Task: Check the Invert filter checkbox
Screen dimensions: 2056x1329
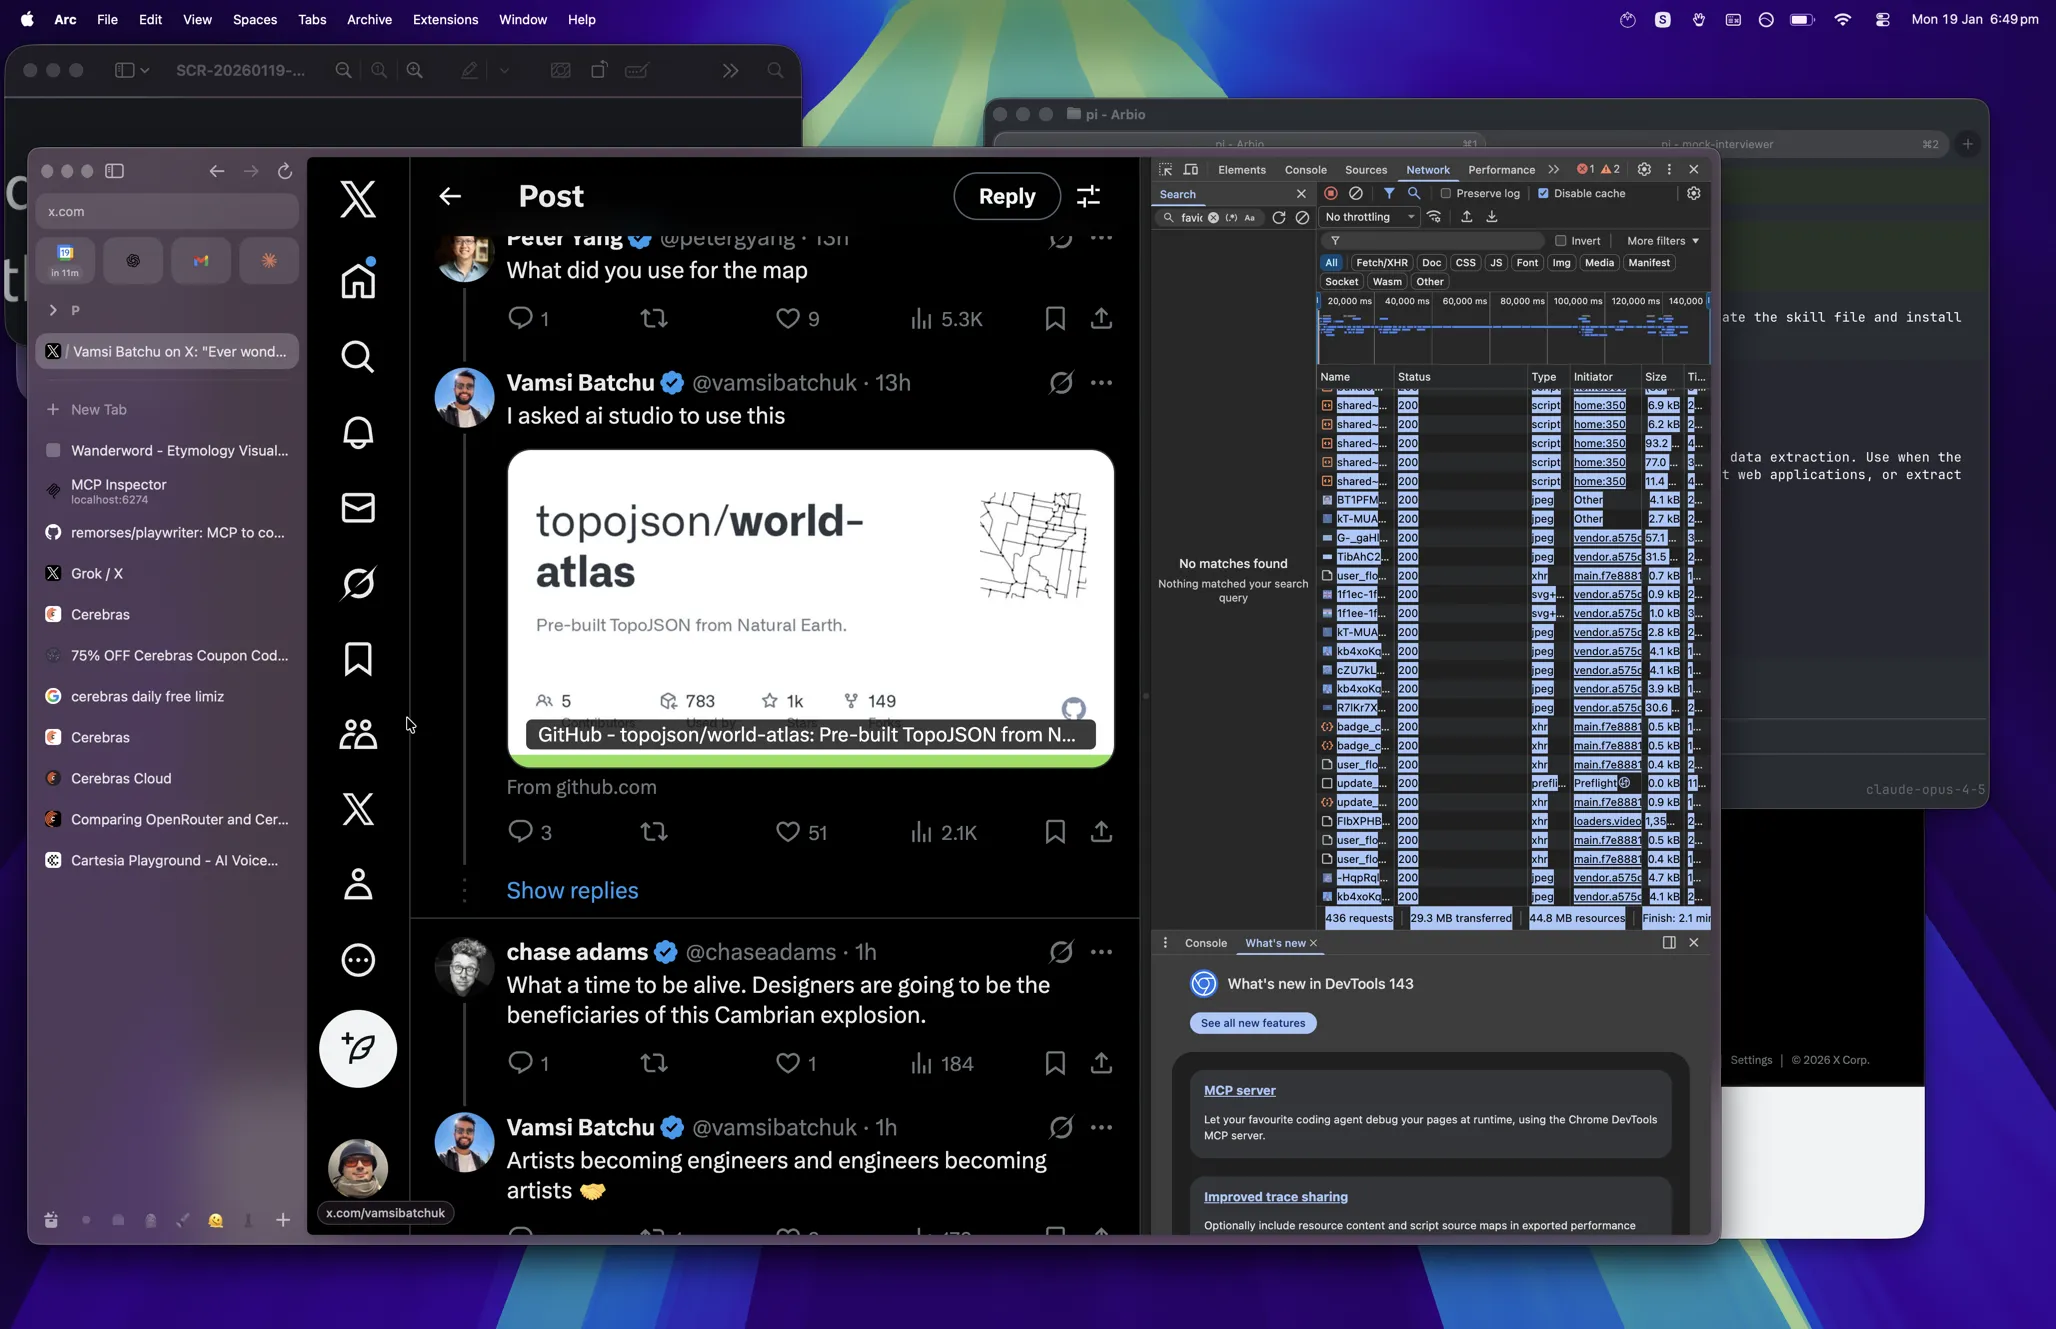Action: coord(1561,240)
